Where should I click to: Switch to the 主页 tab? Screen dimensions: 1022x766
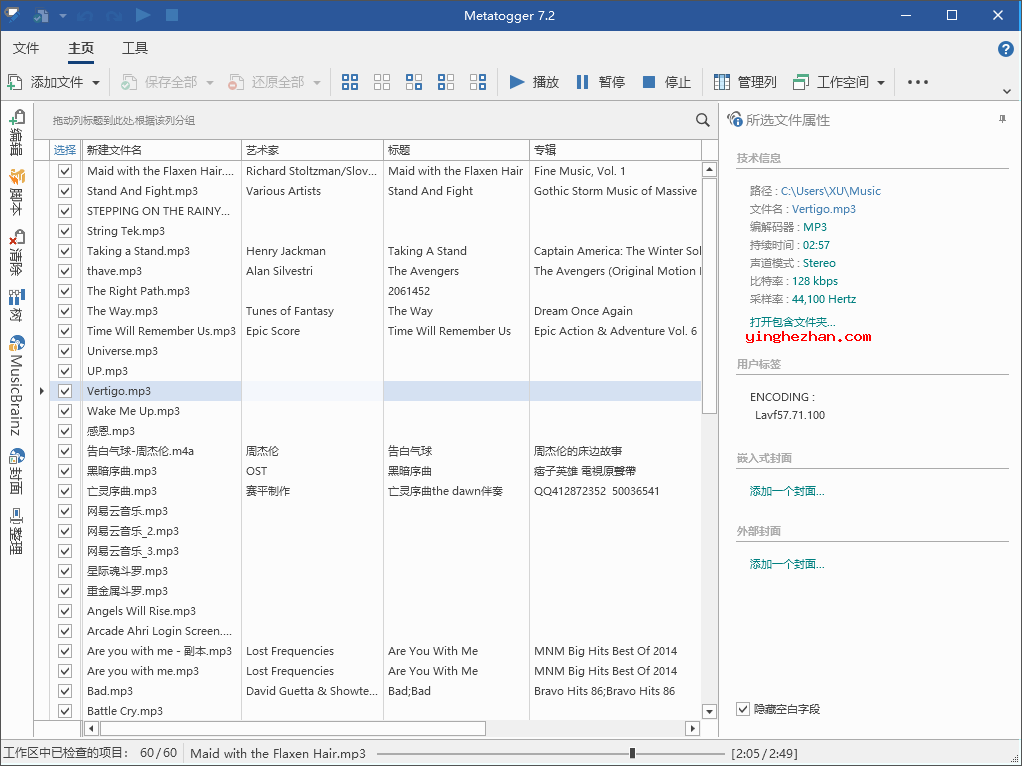click(x=81, y=48)
